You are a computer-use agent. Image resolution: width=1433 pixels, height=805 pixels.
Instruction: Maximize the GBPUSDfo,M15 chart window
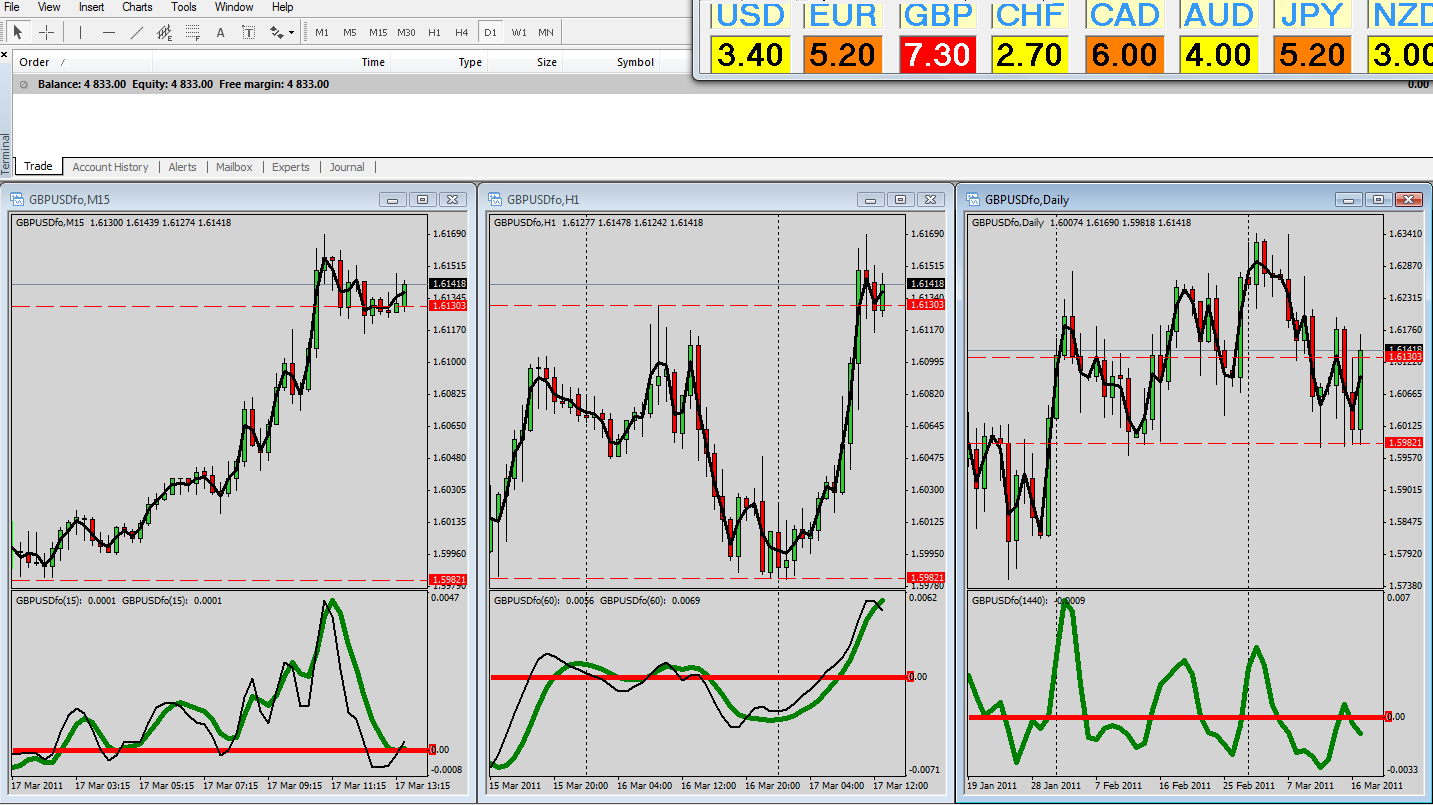point(423,199)
